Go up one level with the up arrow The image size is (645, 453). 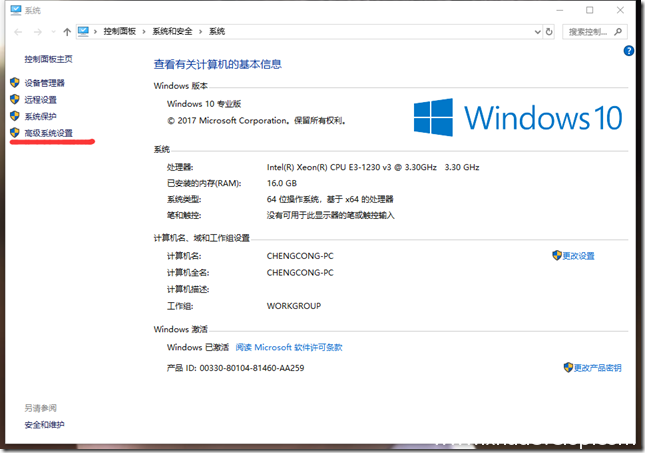pyautogui.click(x=66, y=32)
